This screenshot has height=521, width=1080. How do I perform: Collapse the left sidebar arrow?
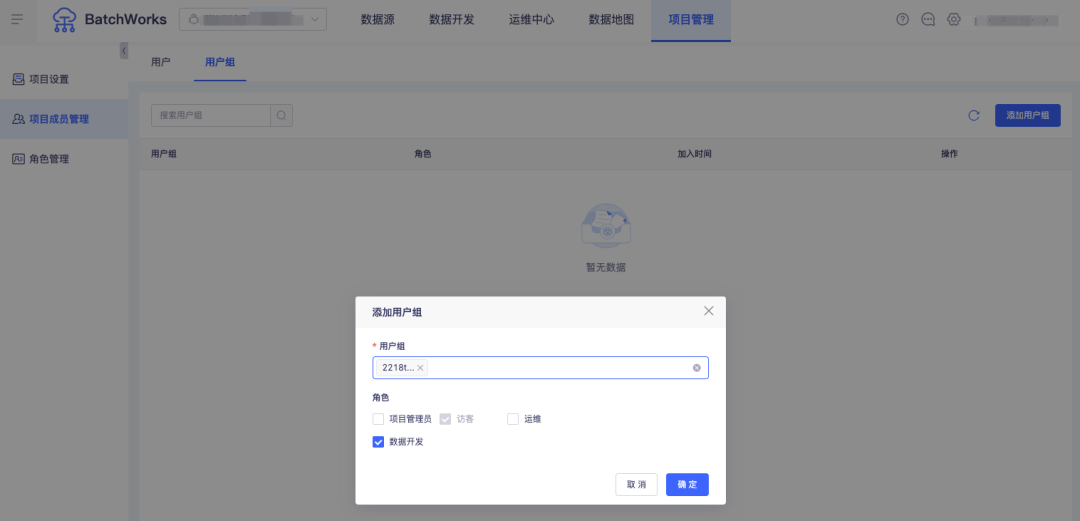(x=124, y=50)
